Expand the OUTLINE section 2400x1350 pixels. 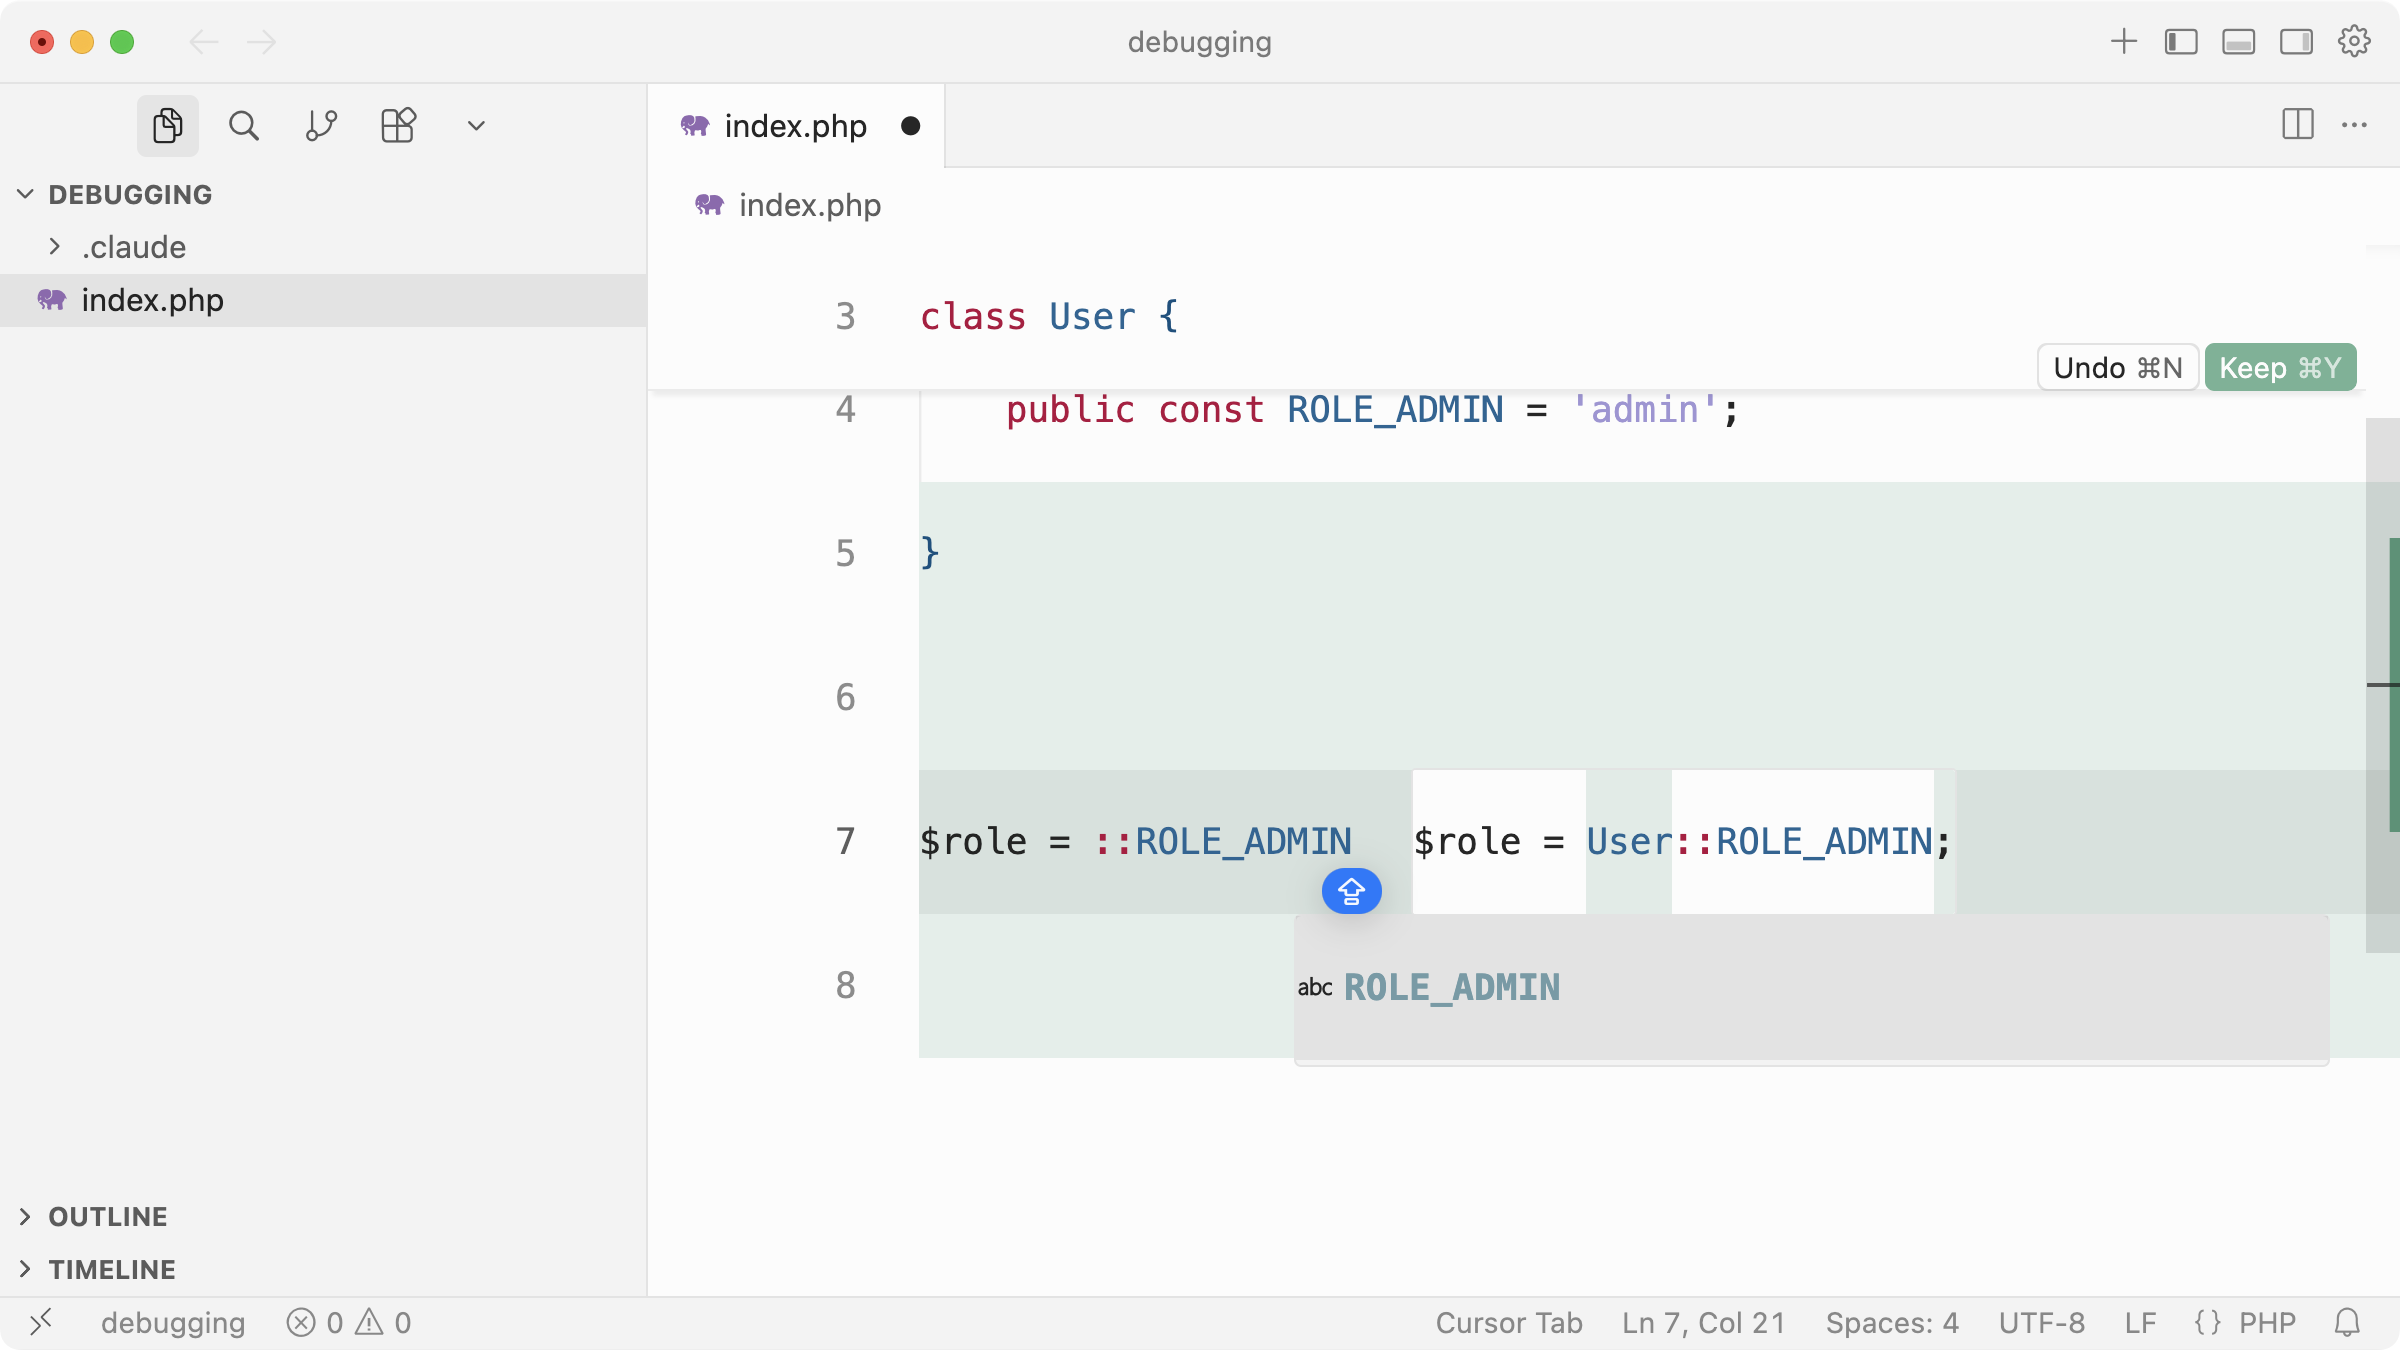108,1217
